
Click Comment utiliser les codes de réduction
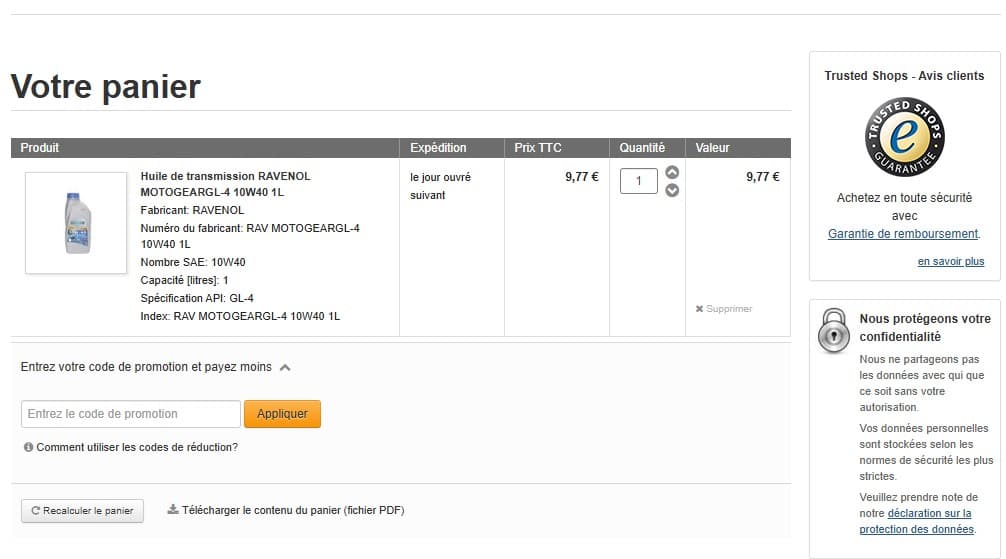[137, 447]
